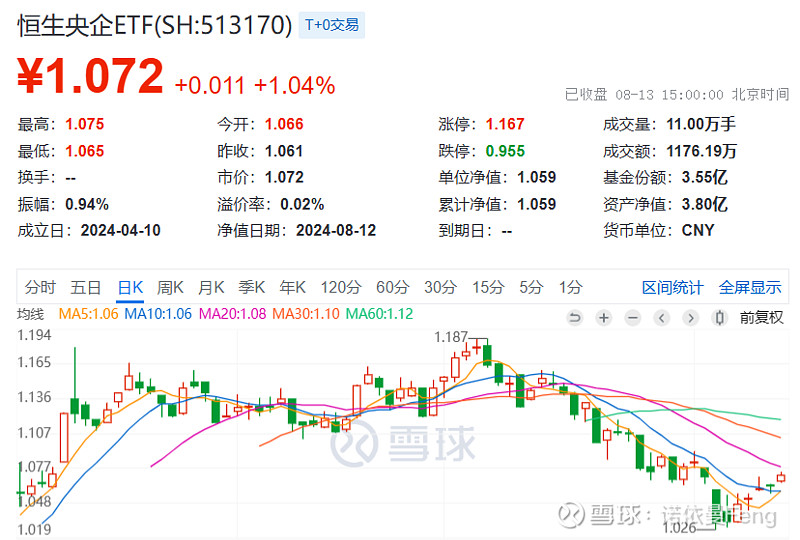Screen dimensions: 800x540
Task: Click the 均线 label
Action: [x=31, y=314]
